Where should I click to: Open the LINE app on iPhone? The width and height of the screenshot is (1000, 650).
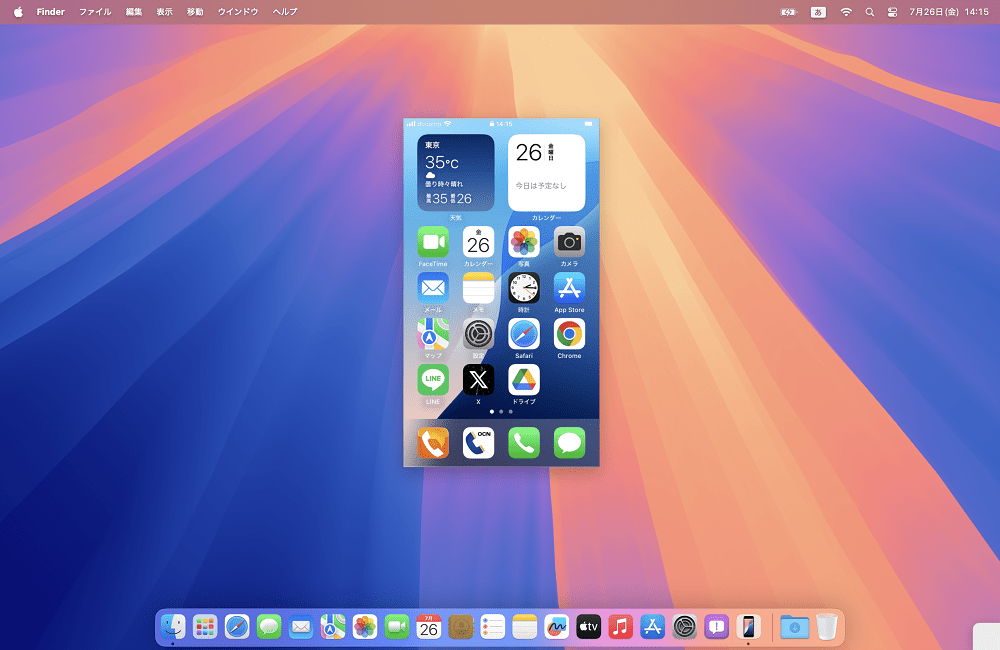(x=433, y=380)
